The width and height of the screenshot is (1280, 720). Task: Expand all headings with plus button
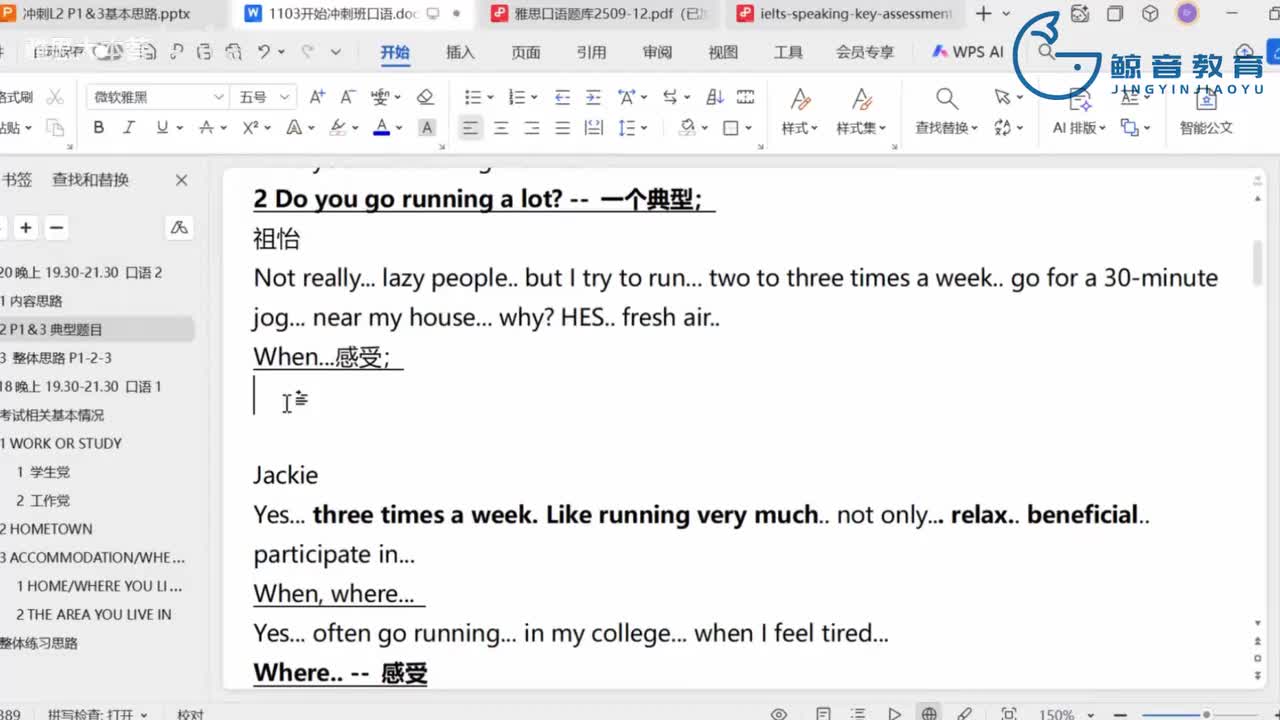tap(25, 228)
